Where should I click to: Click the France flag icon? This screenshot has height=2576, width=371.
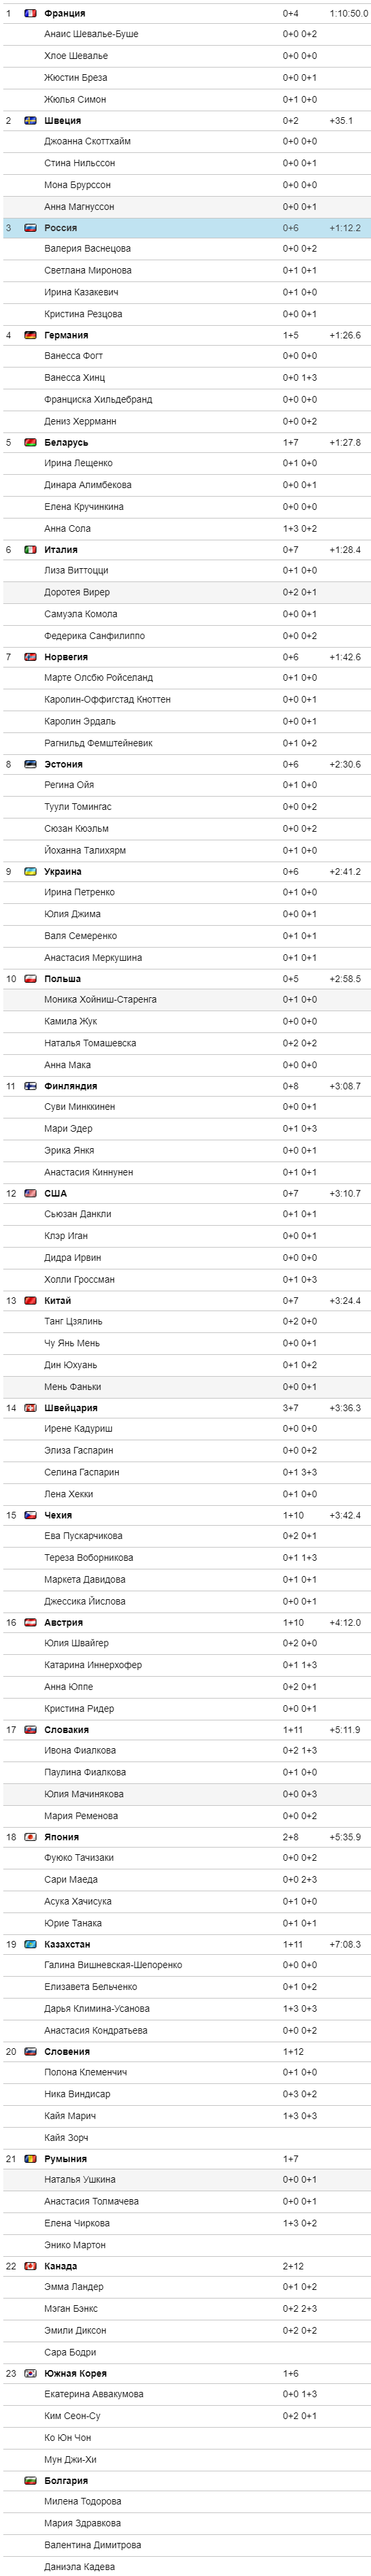(x=30, y=13)
